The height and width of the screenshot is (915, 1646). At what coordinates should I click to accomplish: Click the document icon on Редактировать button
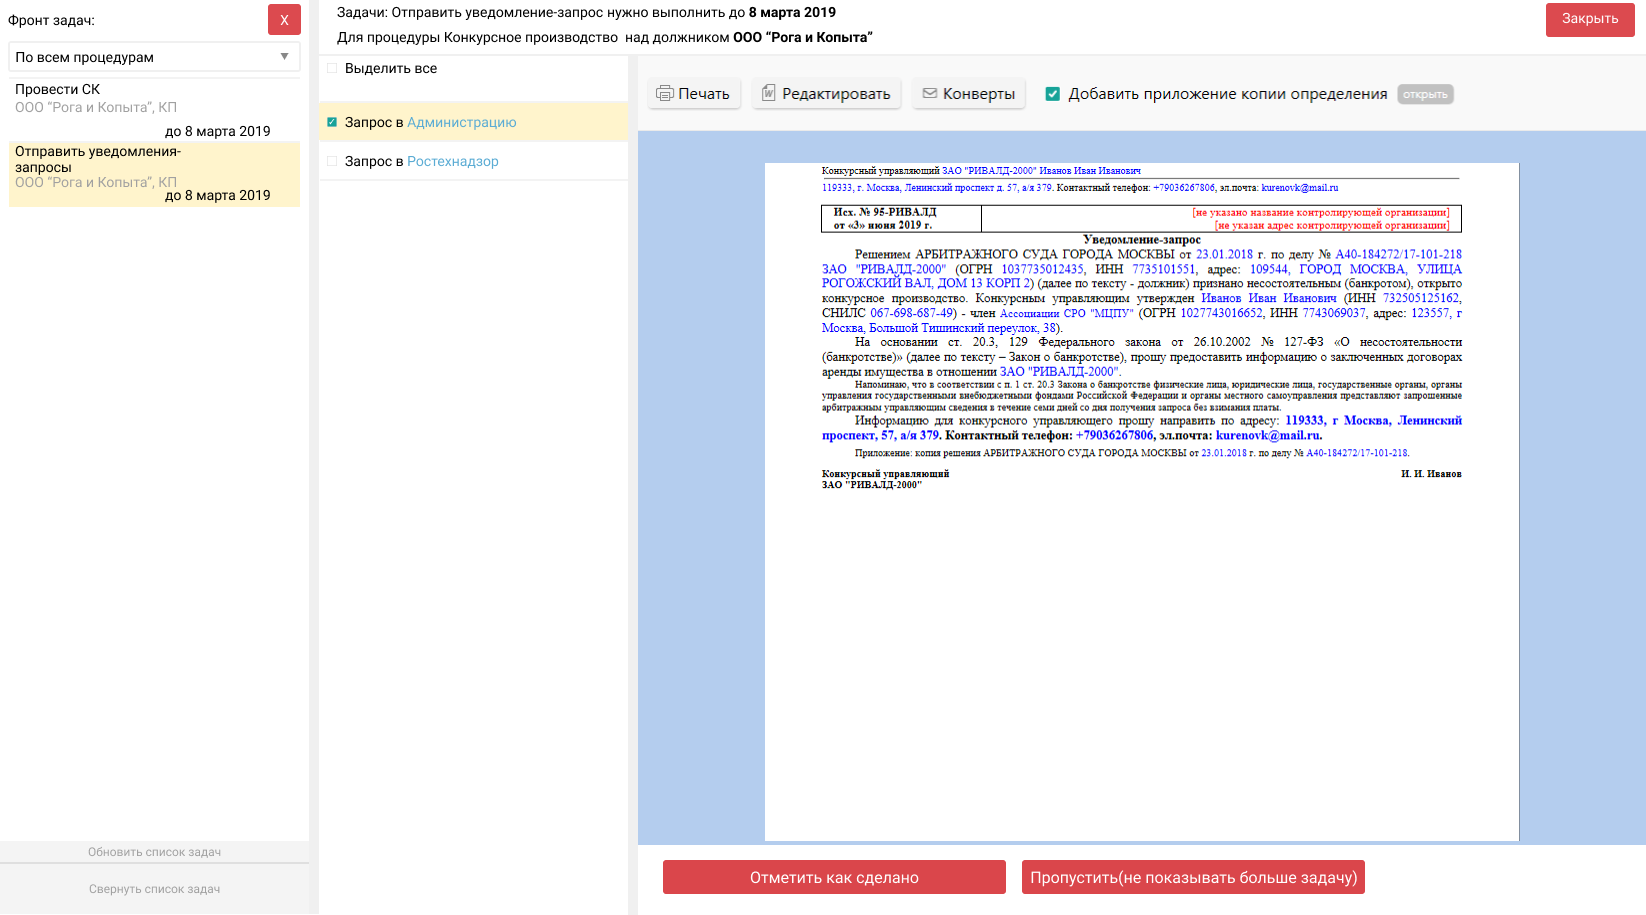pyautogui.click(x=768, y=93)
